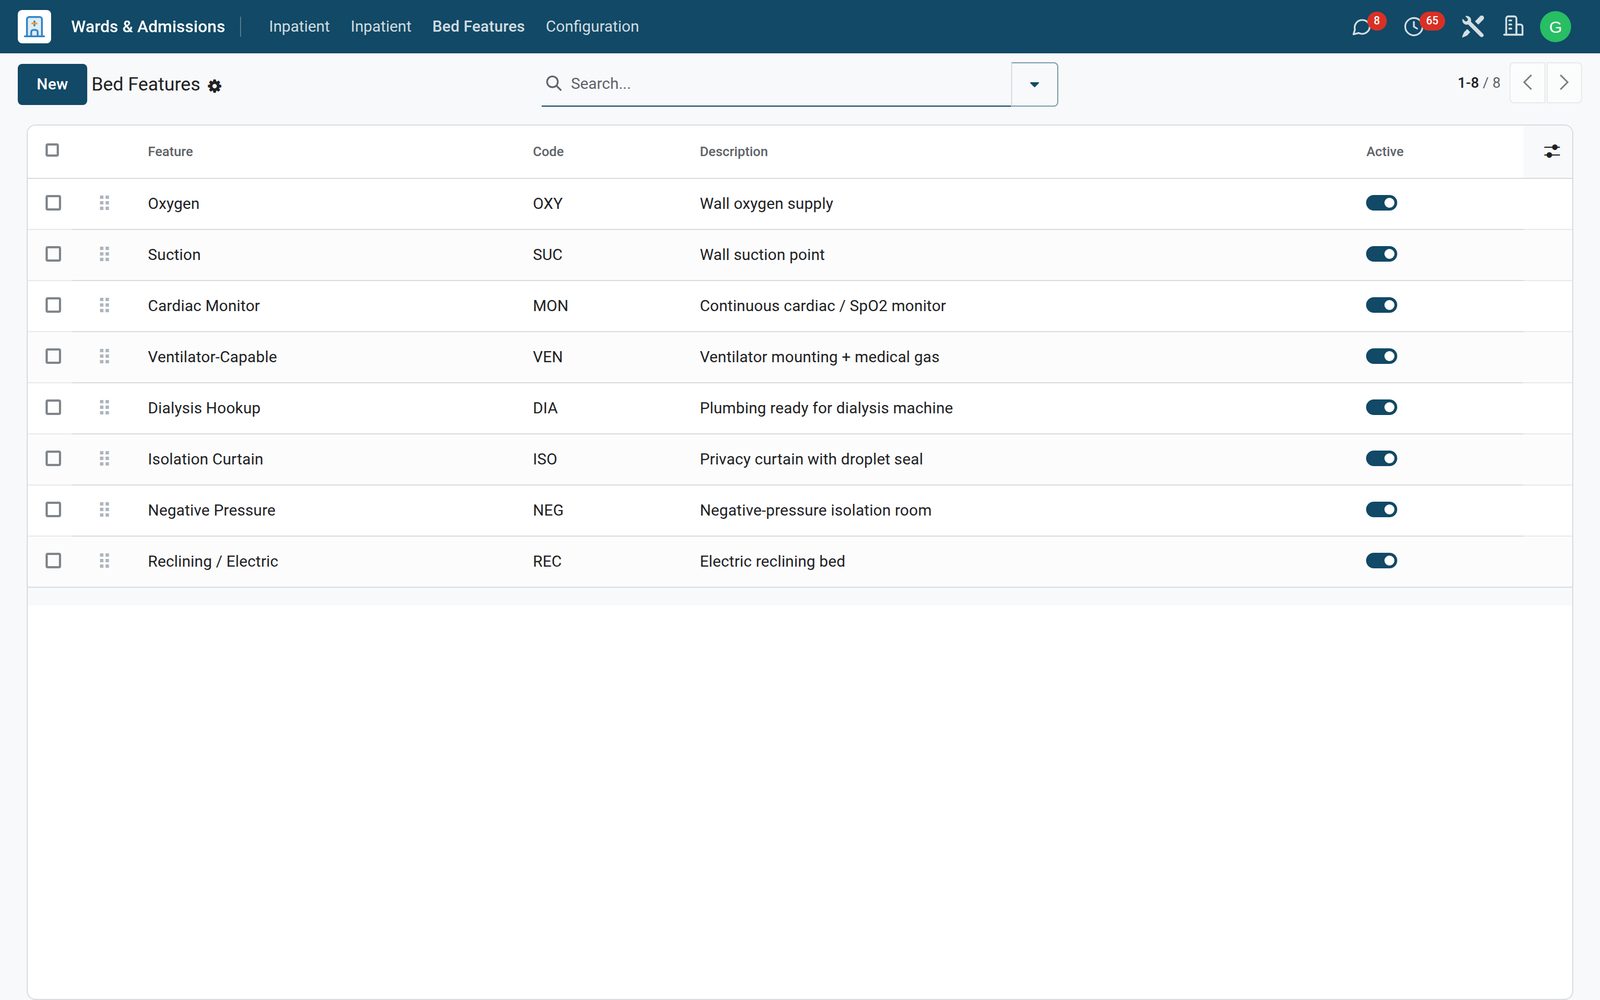1600x1000 pixels.
Task: Click the VEN code cell
Action: click(x=548, y=357)
